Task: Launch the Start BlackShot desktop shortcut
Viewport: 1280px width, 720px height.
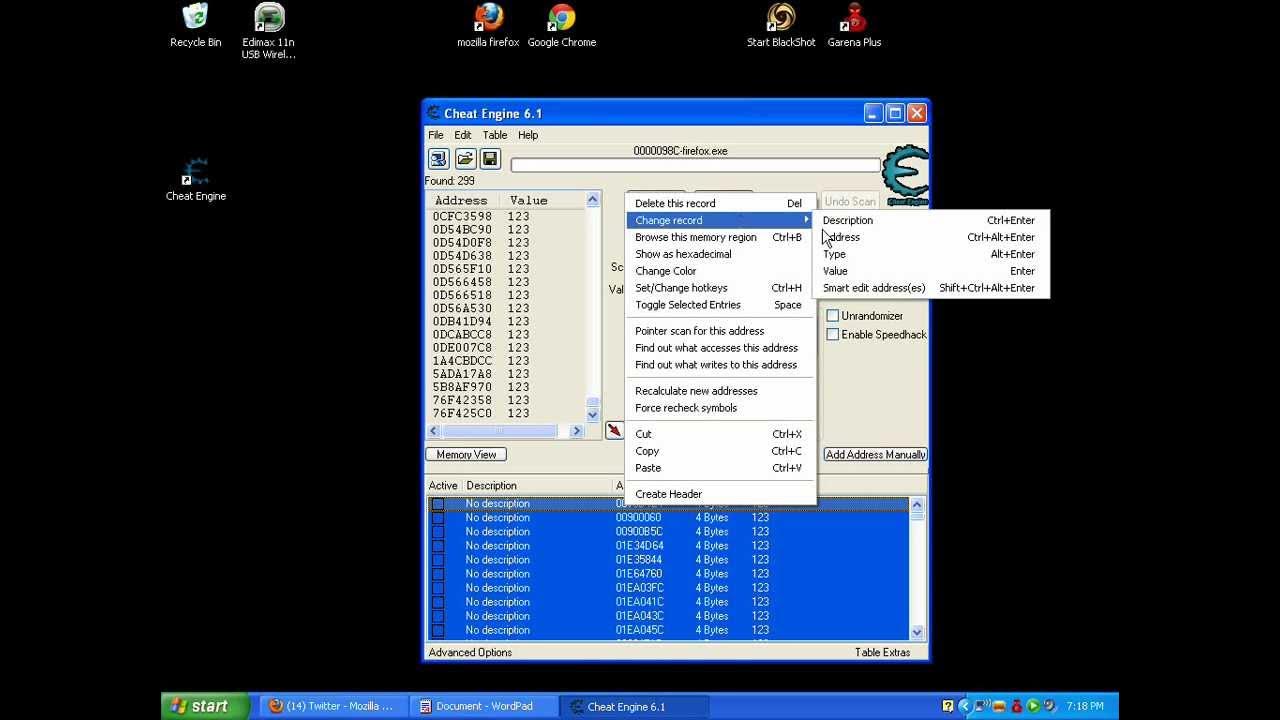Action: point(781,26)
